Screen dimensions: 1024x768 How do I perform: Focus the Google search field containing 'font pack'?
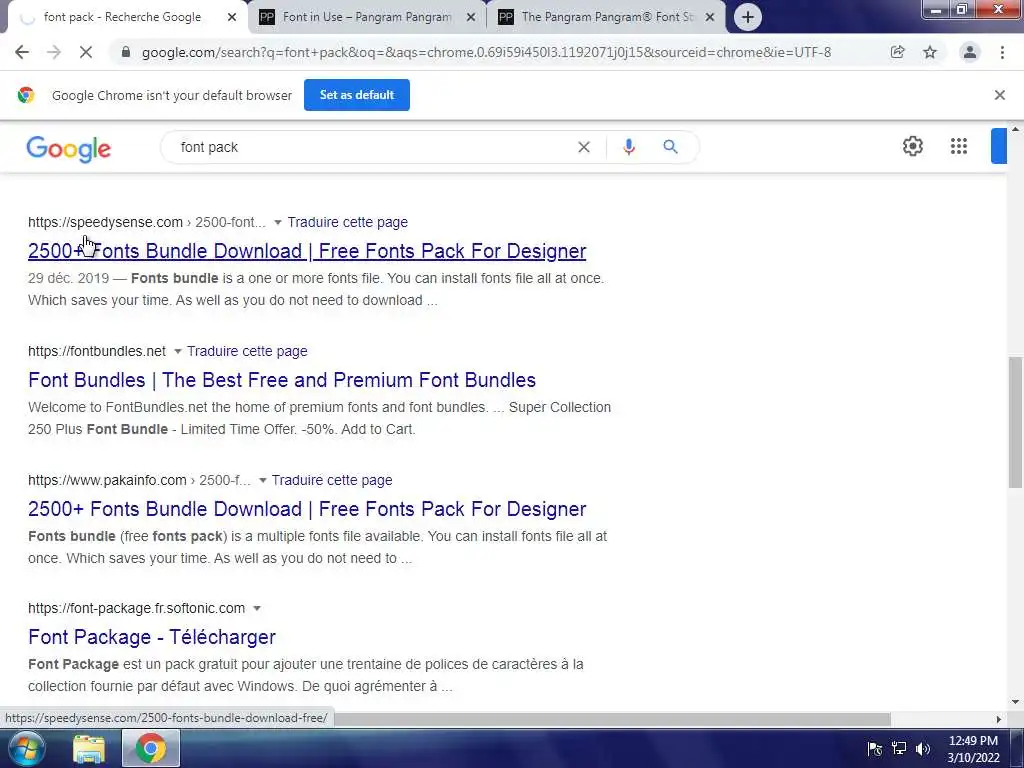(x=376, y=148)
